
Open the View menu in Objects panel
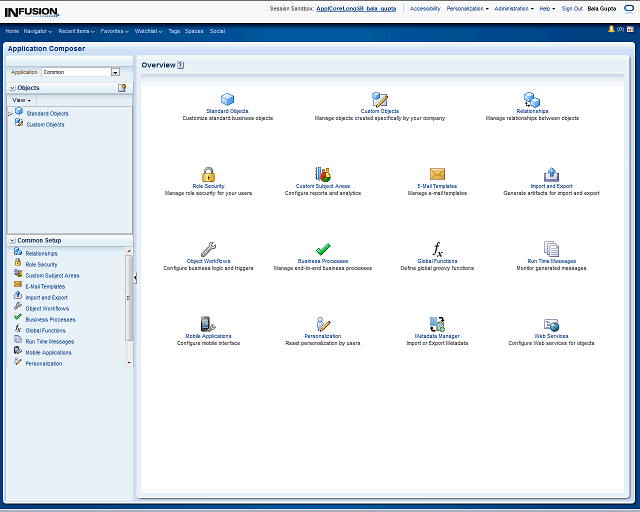[21, 100]
